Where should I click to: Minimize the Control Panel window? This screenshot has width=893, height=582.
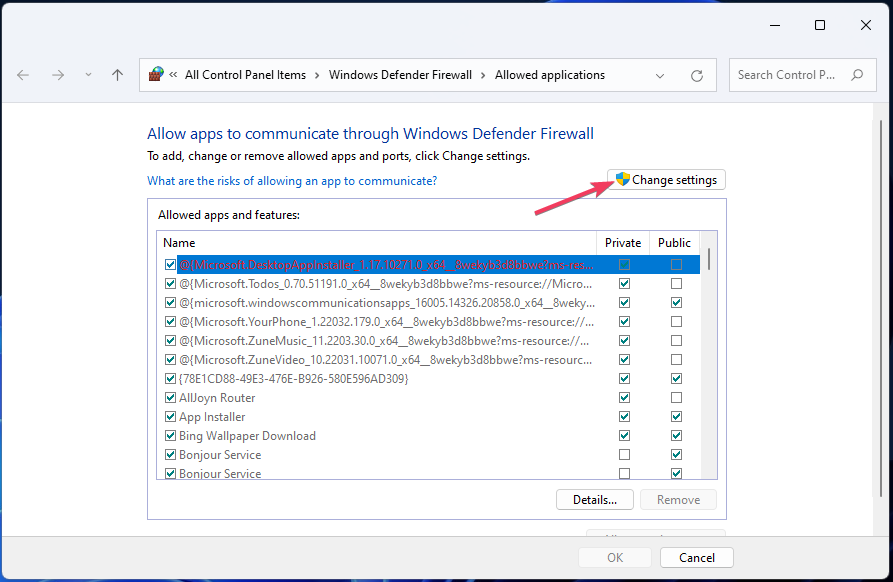pos(775,25)
